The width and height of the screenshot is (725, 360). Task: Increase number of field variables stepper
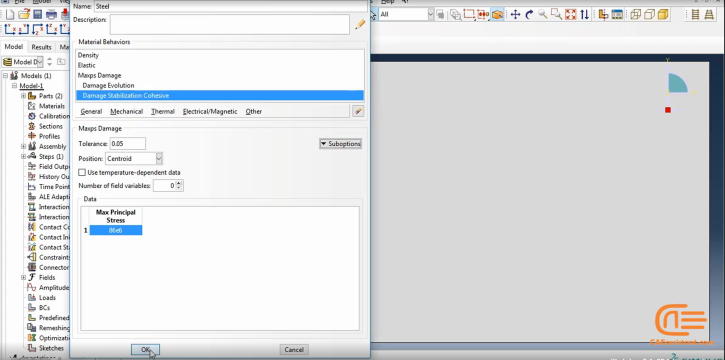(179, 183)
